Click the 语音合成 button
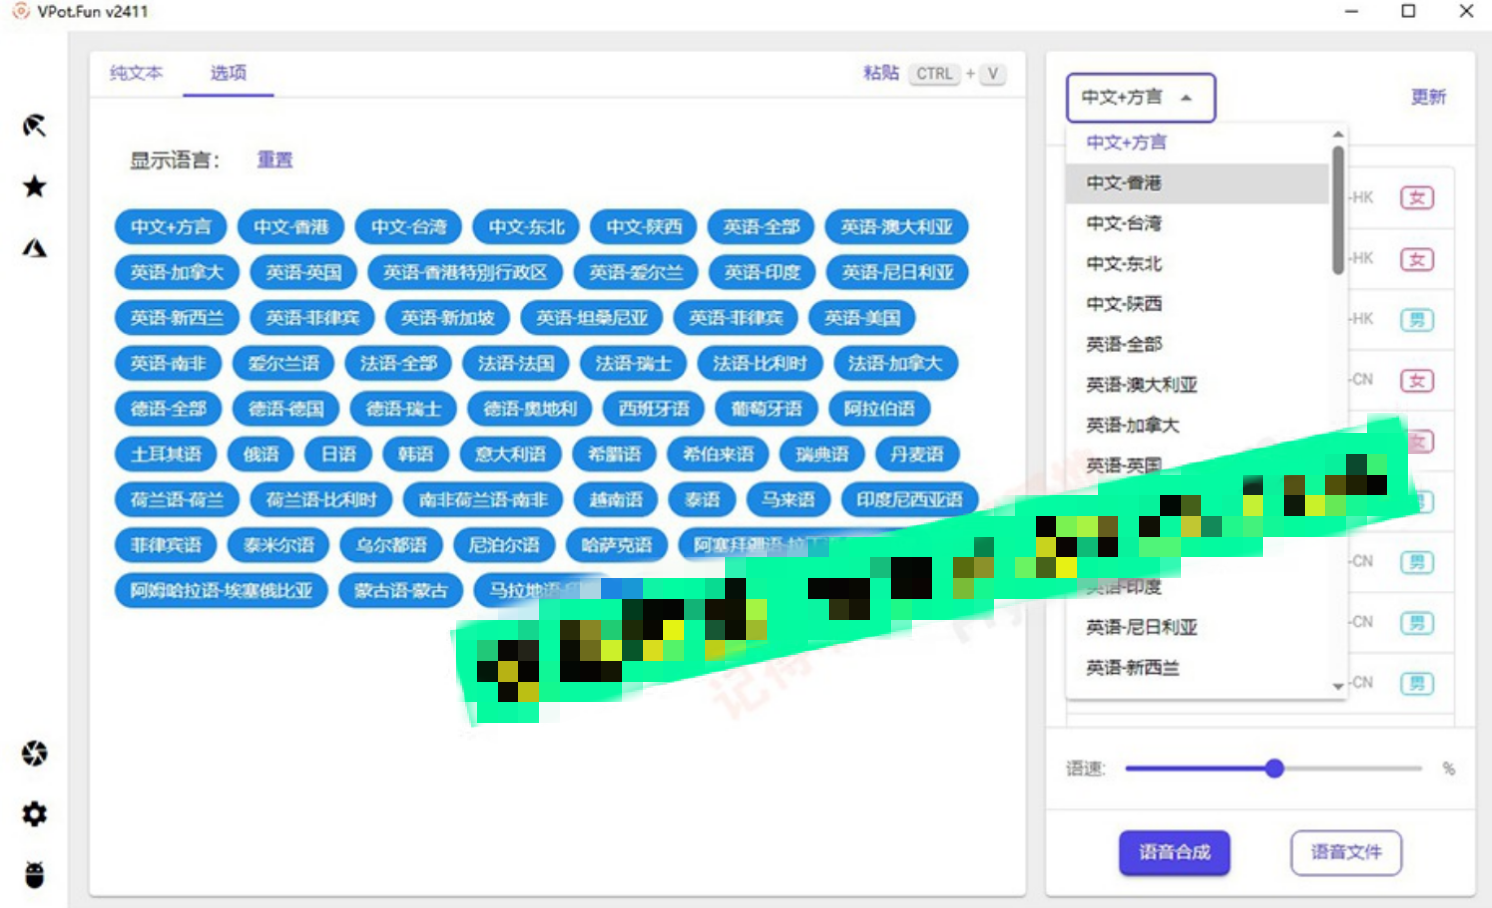The width and height of the screenshot is (1492, 908). click(x=1174, y=852)
